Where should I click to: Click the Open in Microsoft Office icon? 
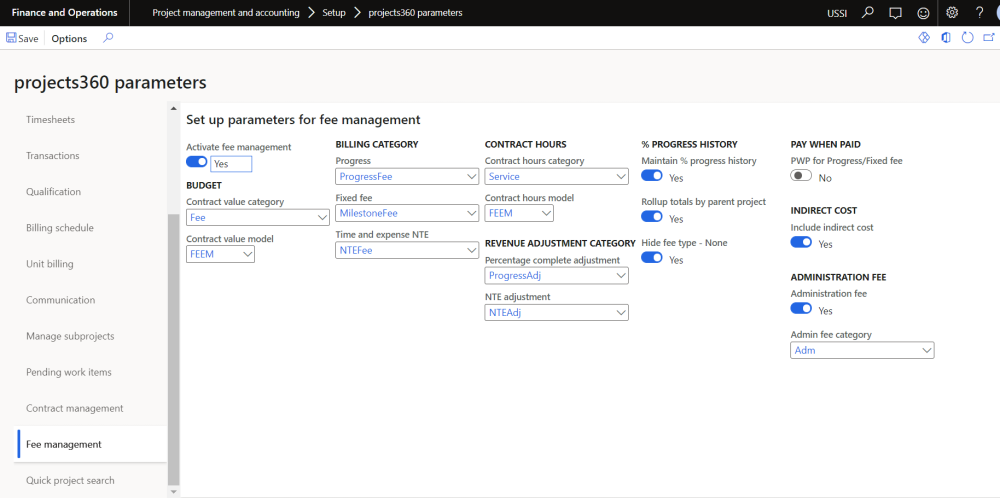point(945,38)
